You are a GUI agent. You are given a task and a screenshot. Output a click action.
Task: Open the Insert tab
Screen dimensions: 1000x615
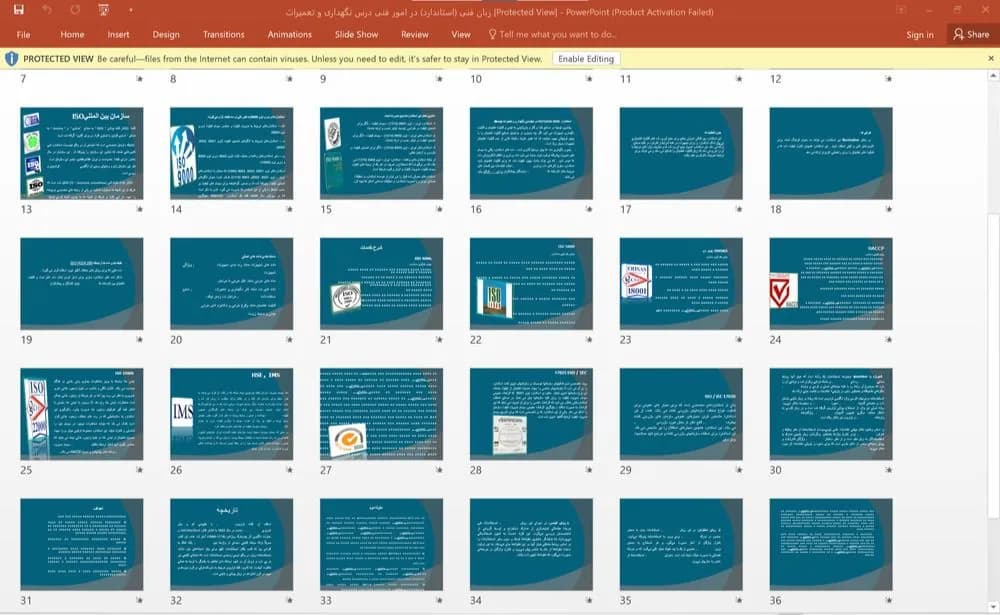118,34
